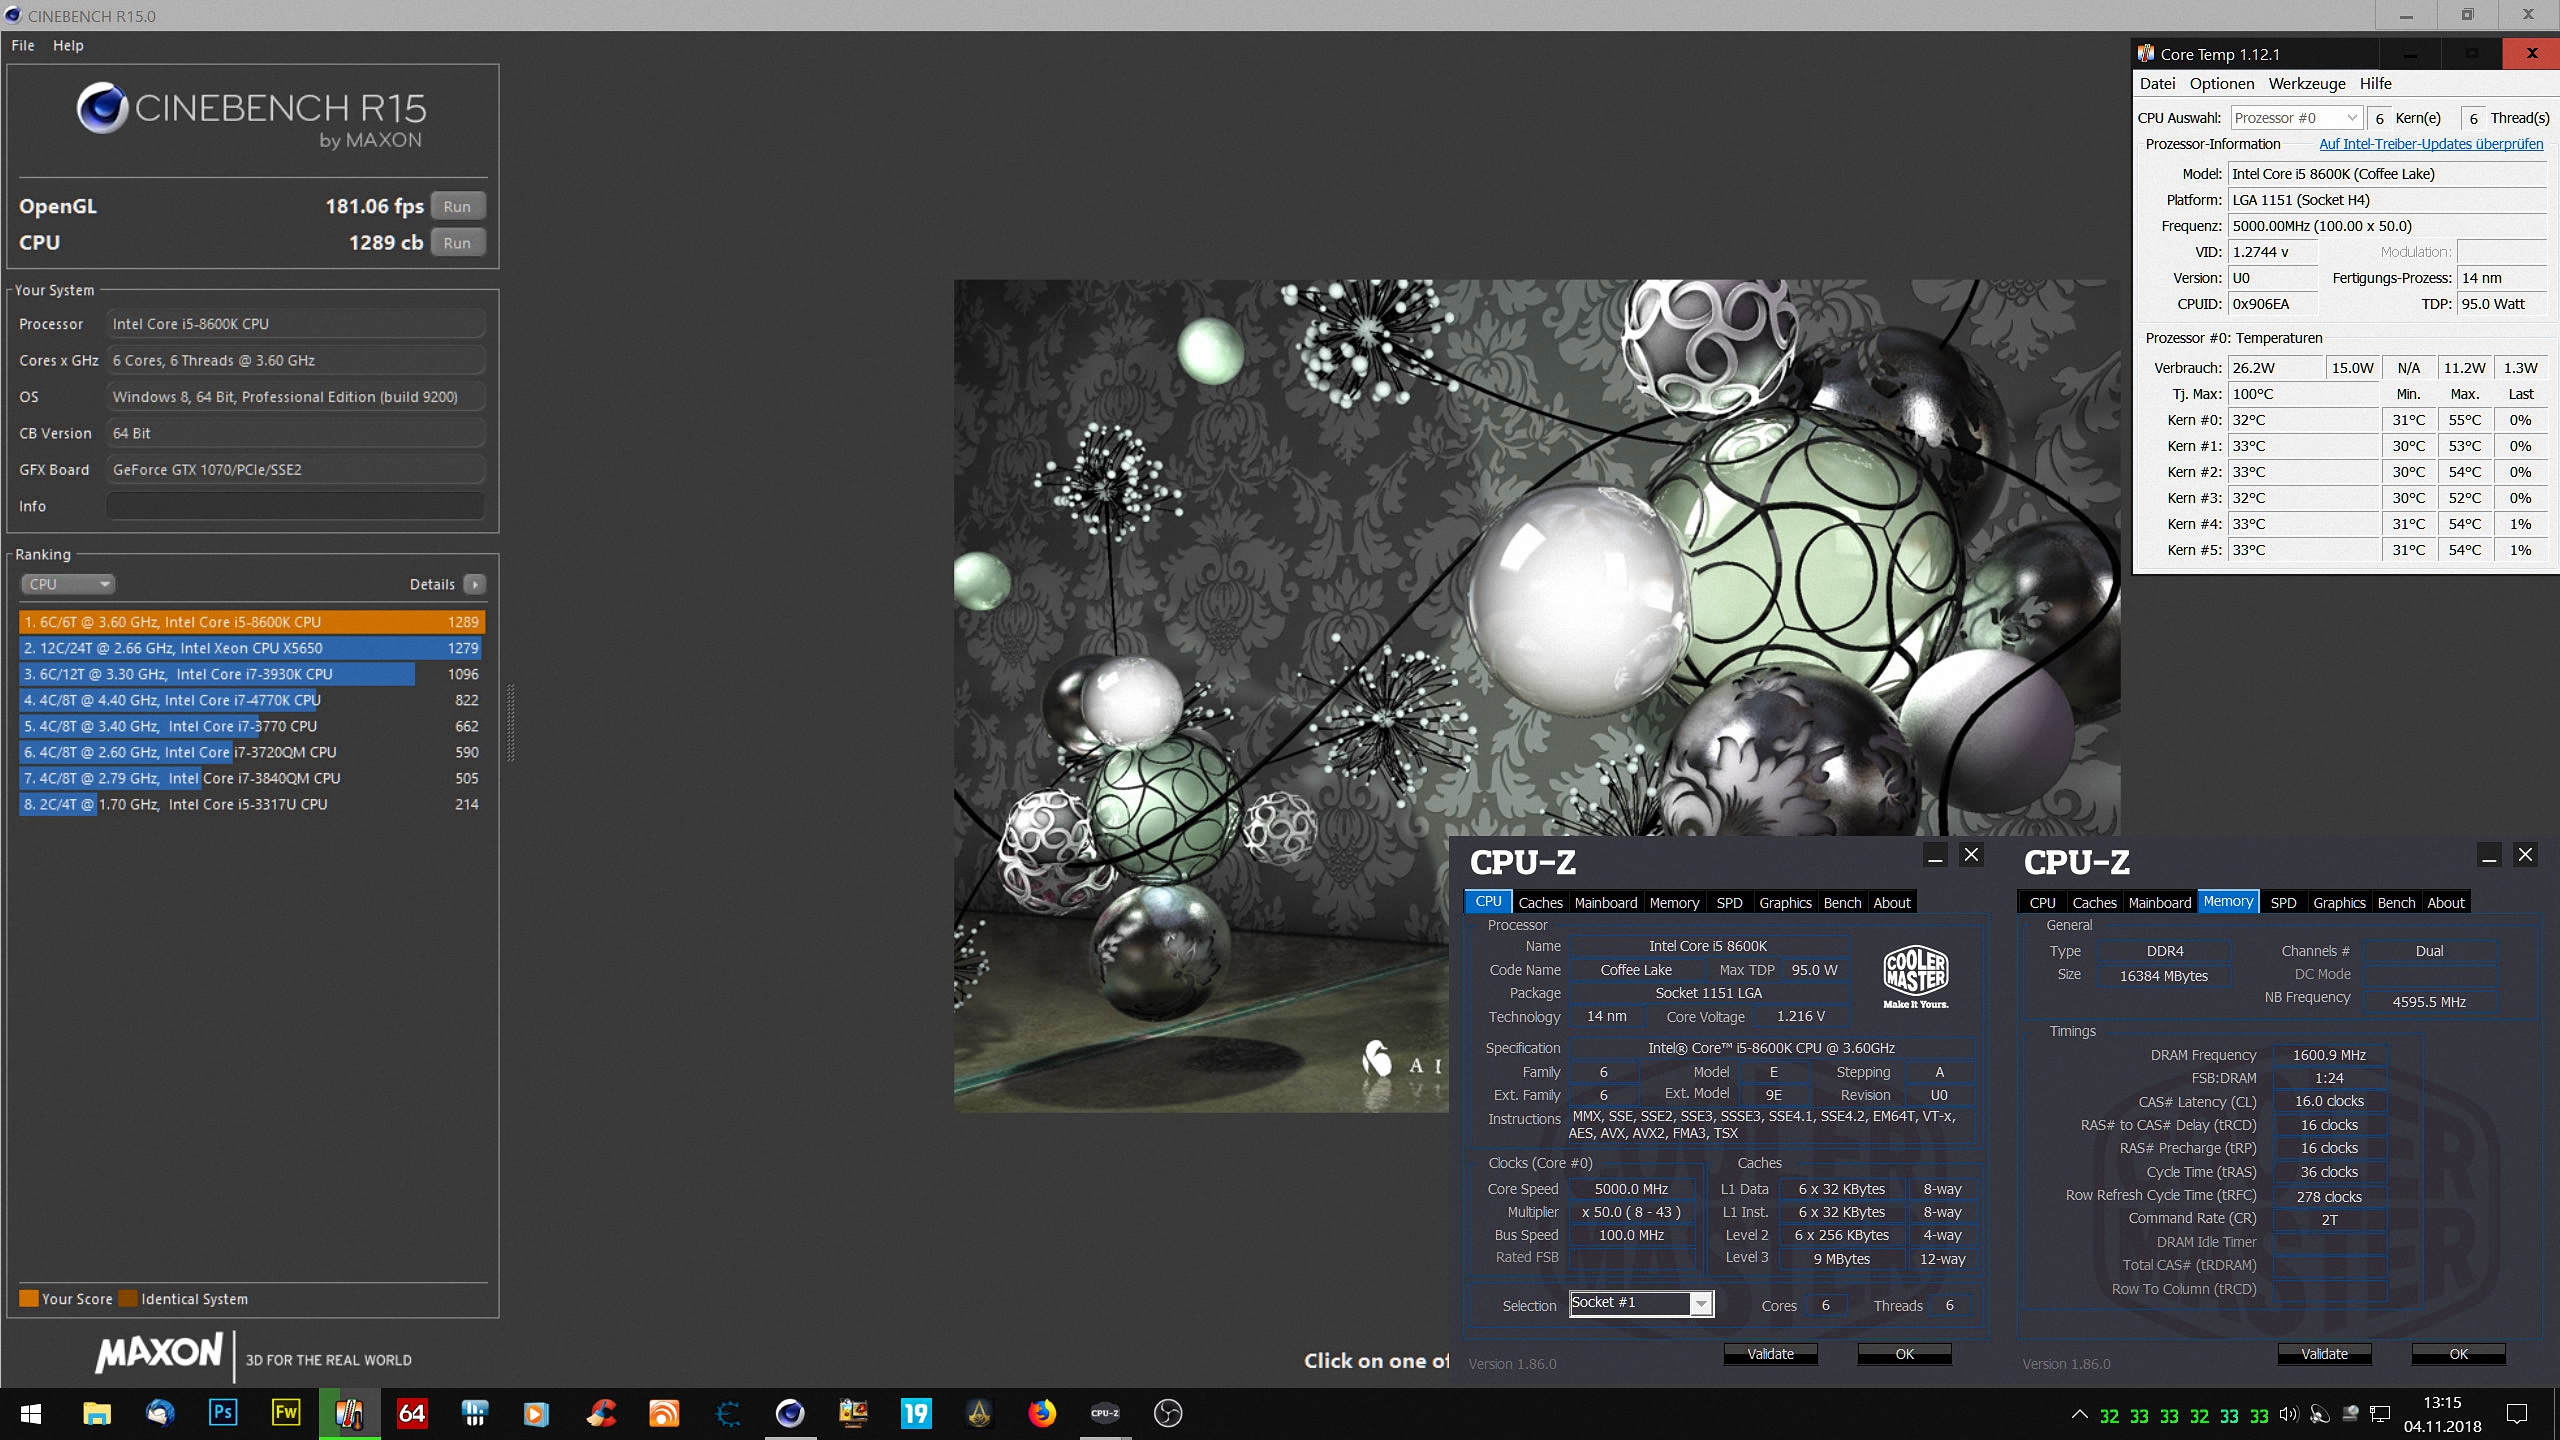The height and width of the screenshot is (1440, 2560).
Task: Click the Intel driver updates link
Action: pyautogui.click(x=2430, y=144)
